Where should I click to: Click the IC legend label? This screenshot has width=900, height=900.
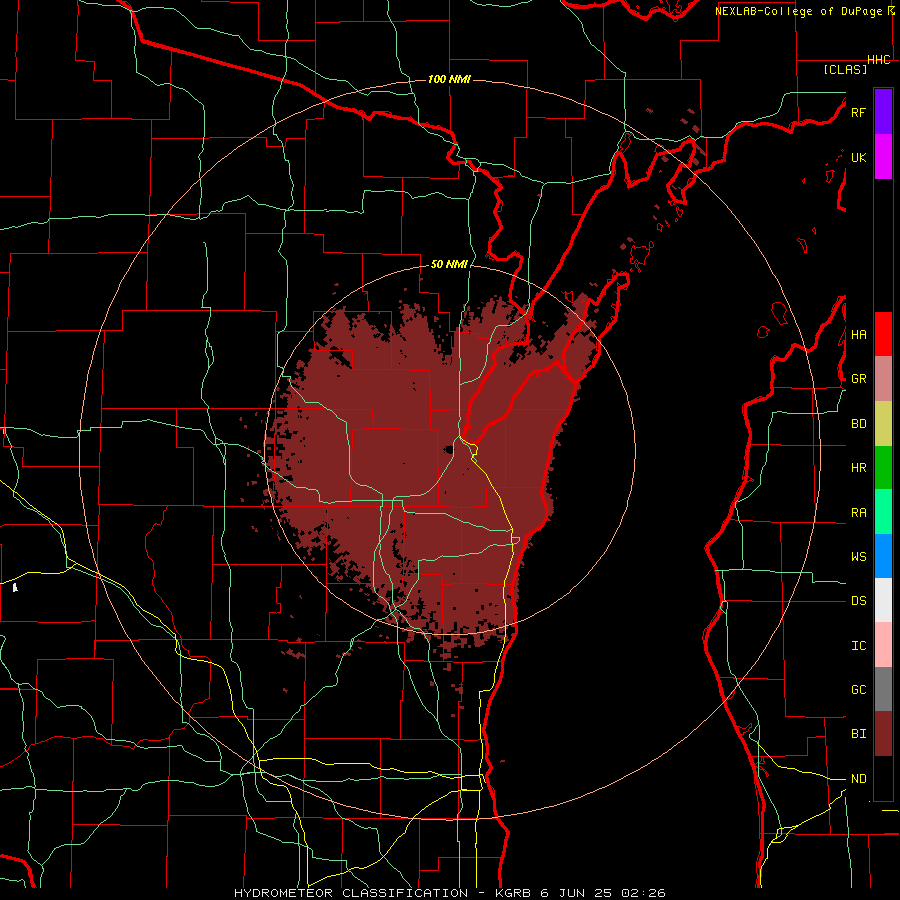[x=858, y=646]
